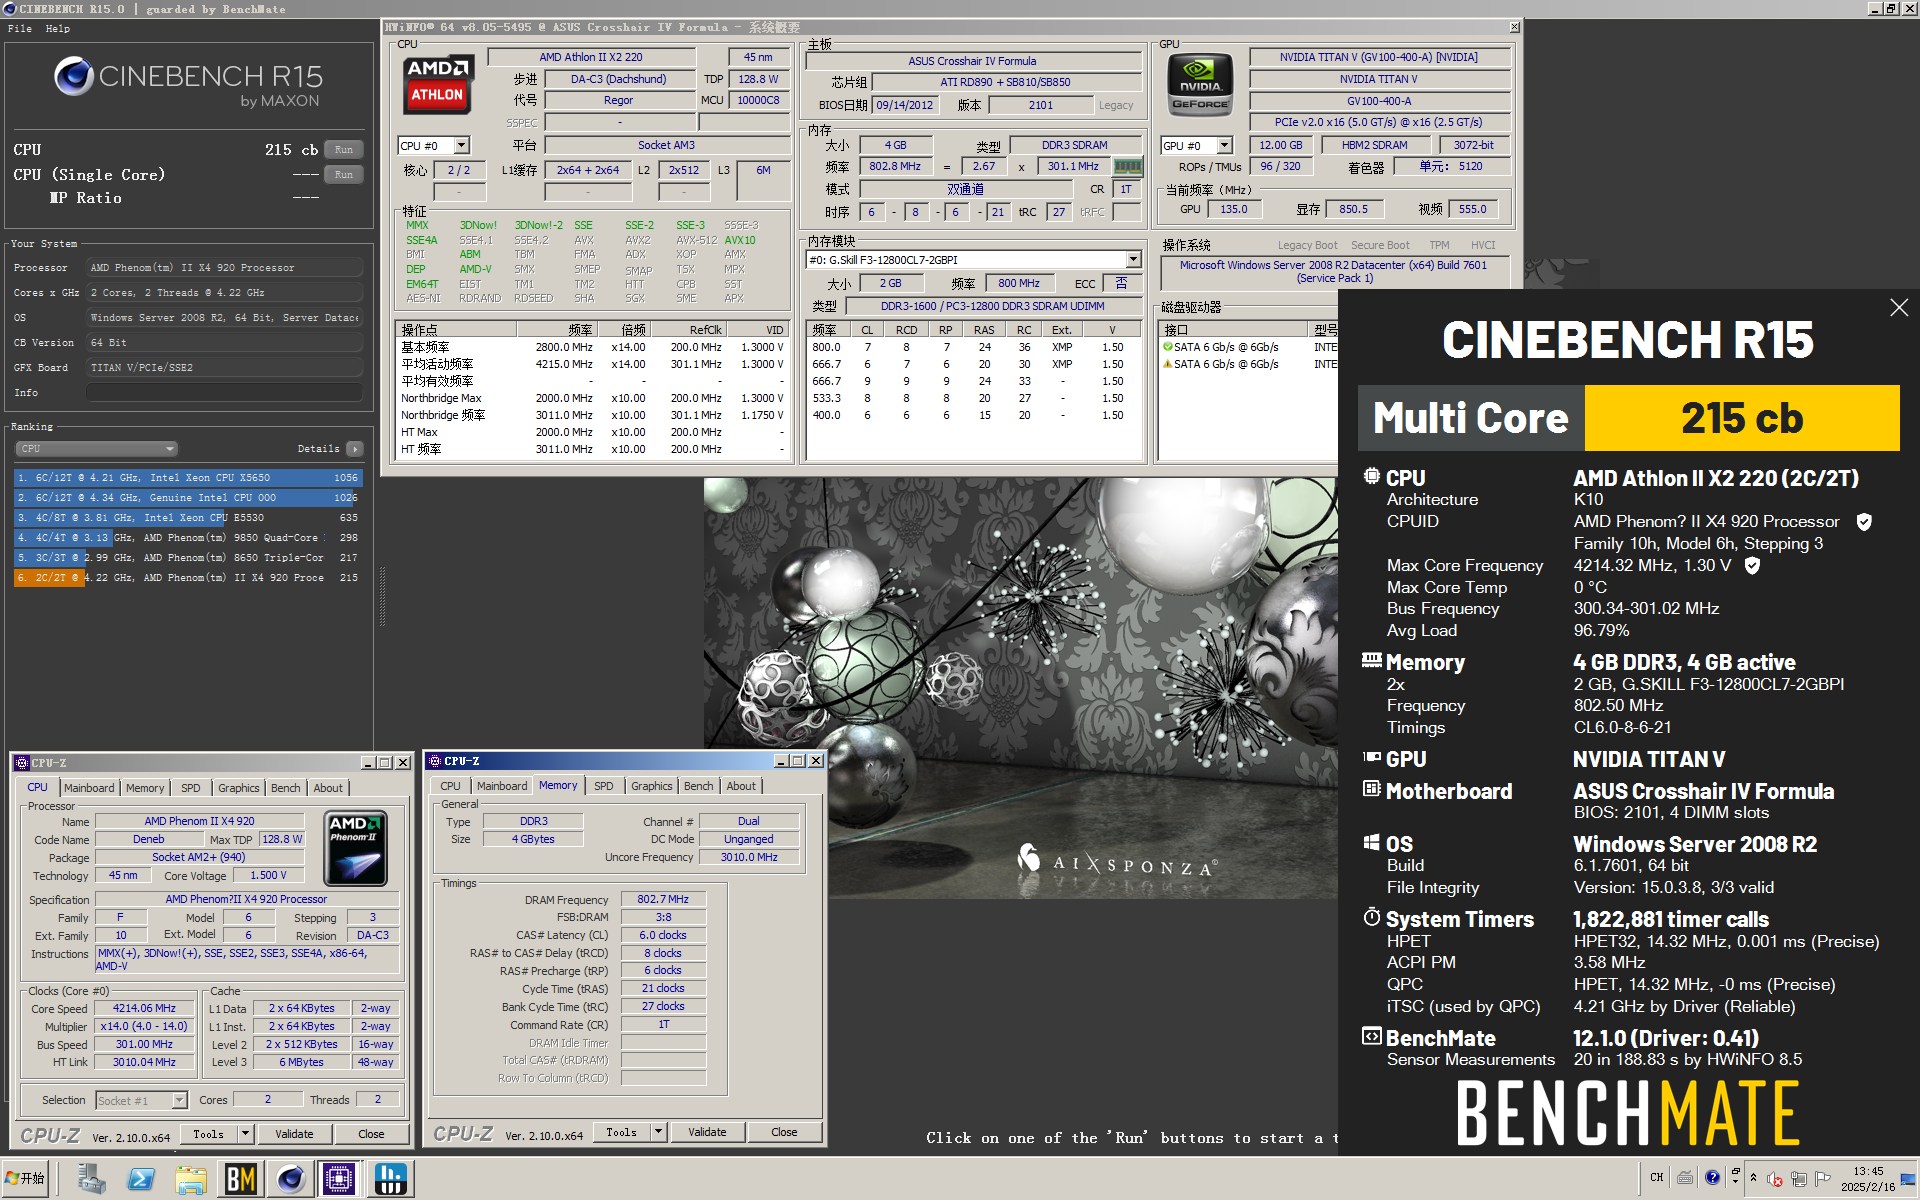
Task: Open the File menu in Cinebench
Action: point(19,29)
